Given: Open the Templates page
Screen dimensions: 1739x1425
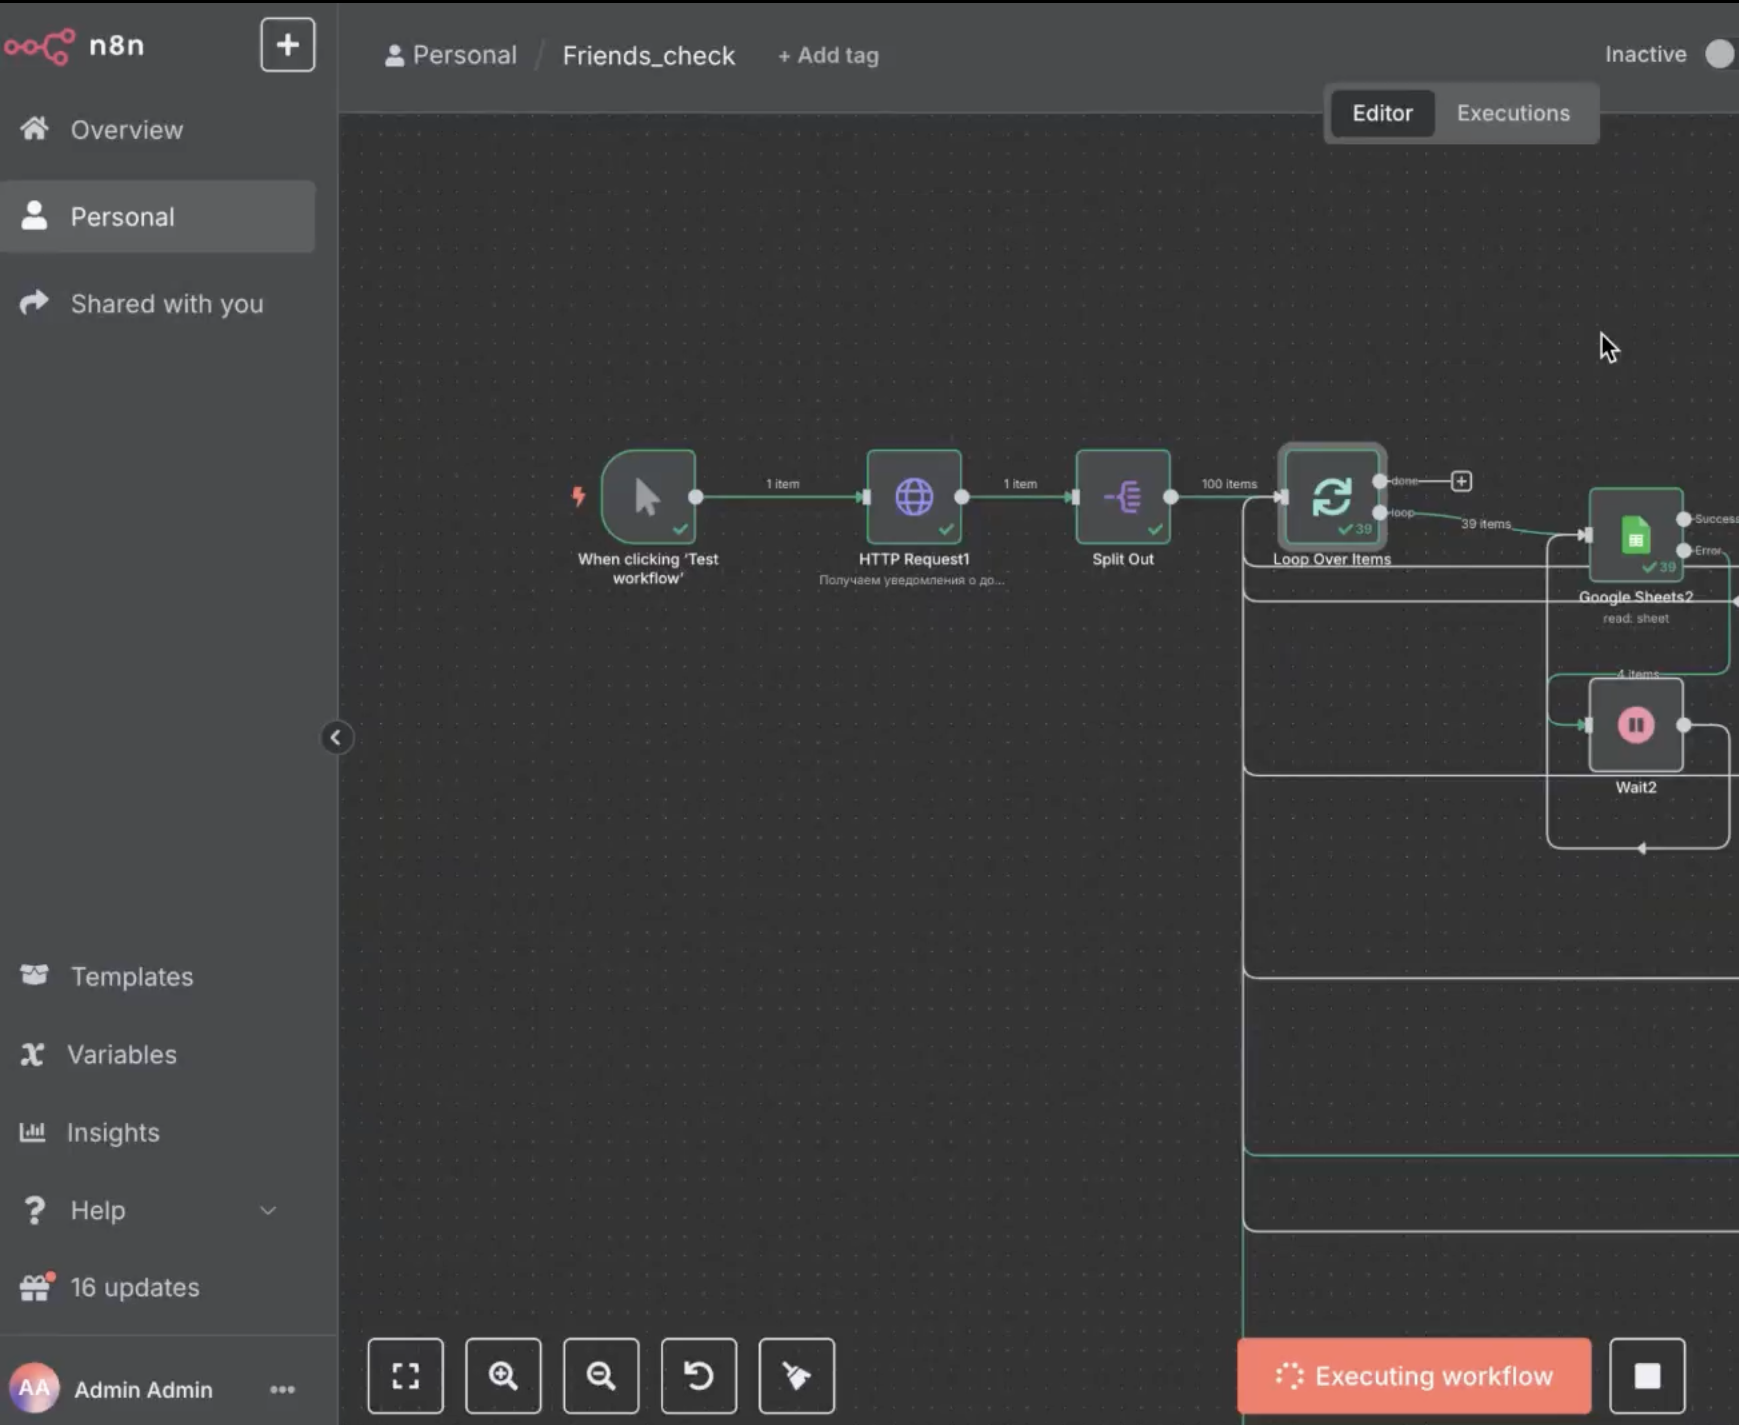Looking at the screenshot, I should pos(132,977).
